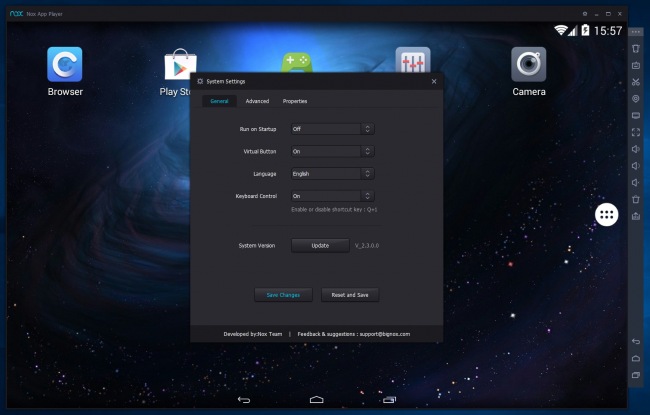
Task: Click the shake device icon atop sidebar
Action: click(x=635, y=49)
